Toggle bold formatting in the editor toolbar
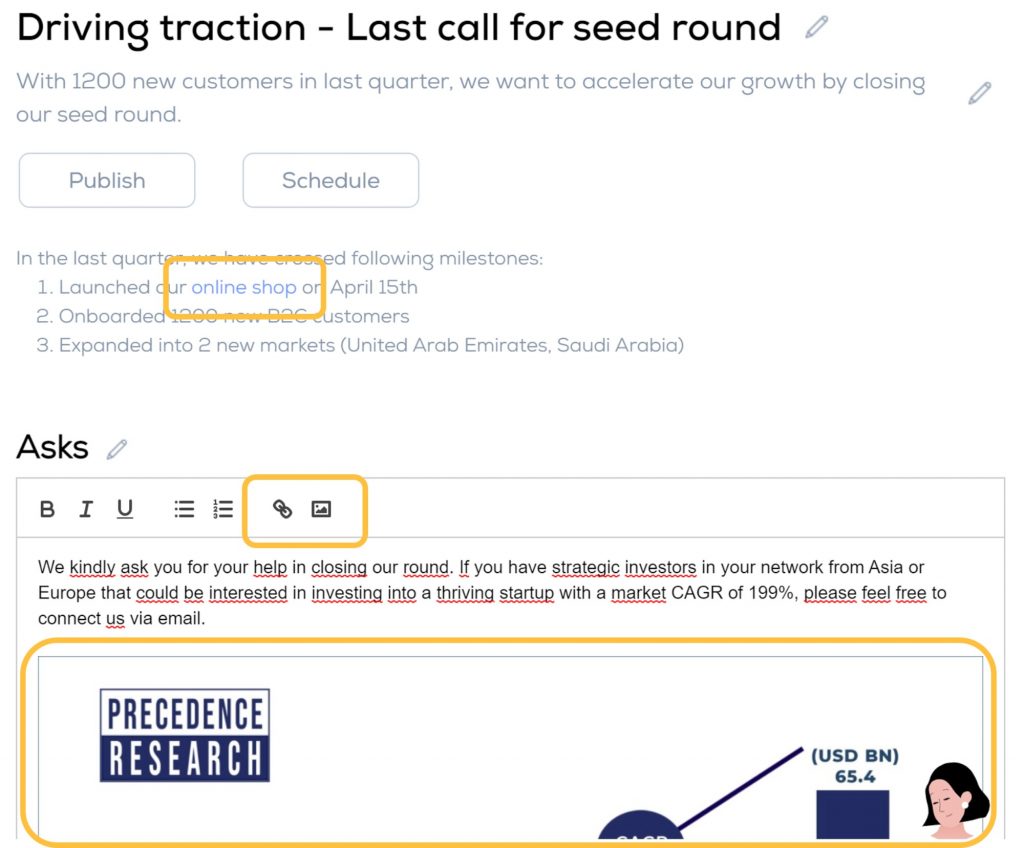 coord(47,509)
